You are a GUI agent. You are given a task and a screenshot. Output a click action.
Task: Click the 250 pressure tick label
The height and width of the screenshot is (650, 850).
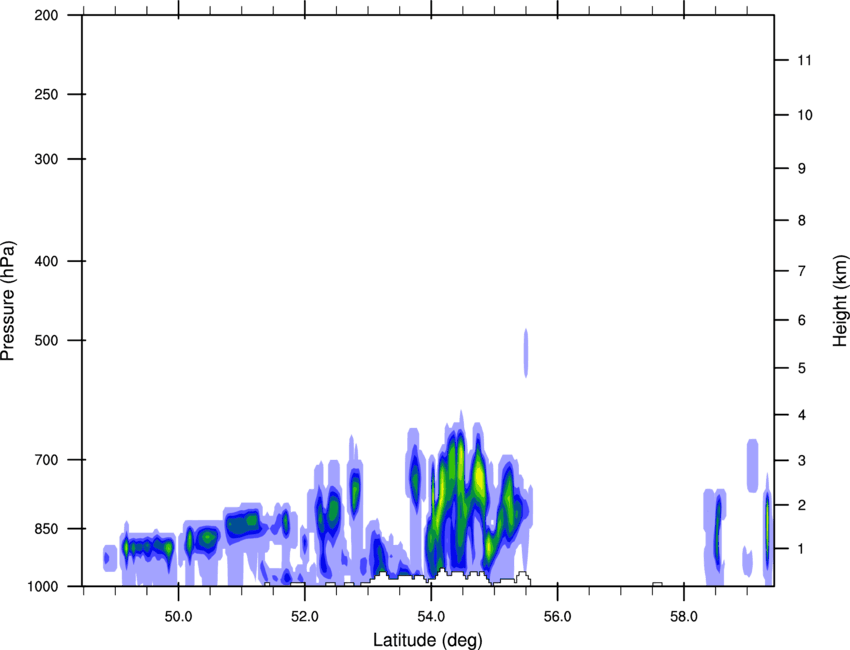point(46,94)
